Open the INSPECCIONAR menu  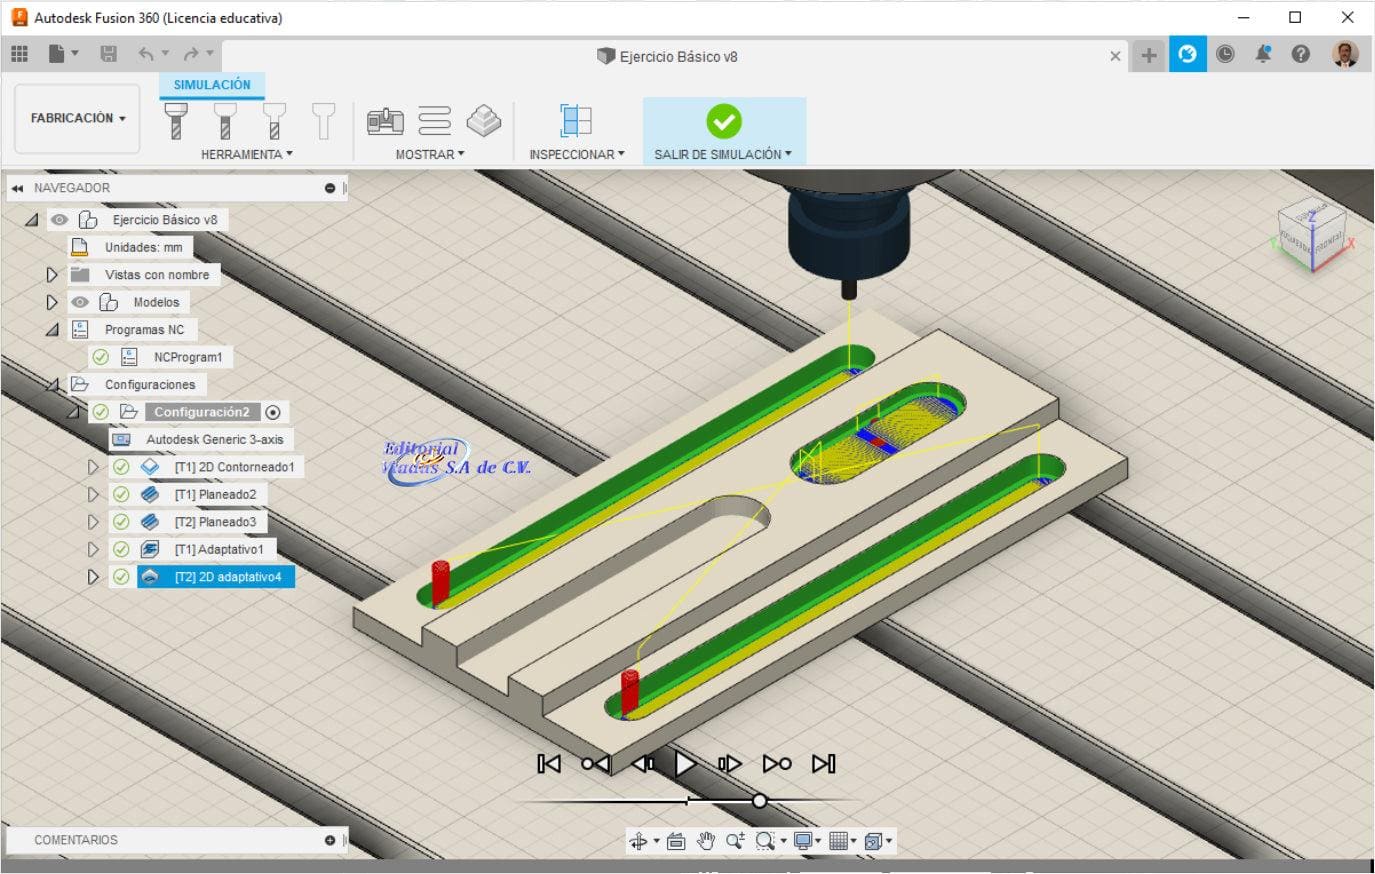(577, 154)
